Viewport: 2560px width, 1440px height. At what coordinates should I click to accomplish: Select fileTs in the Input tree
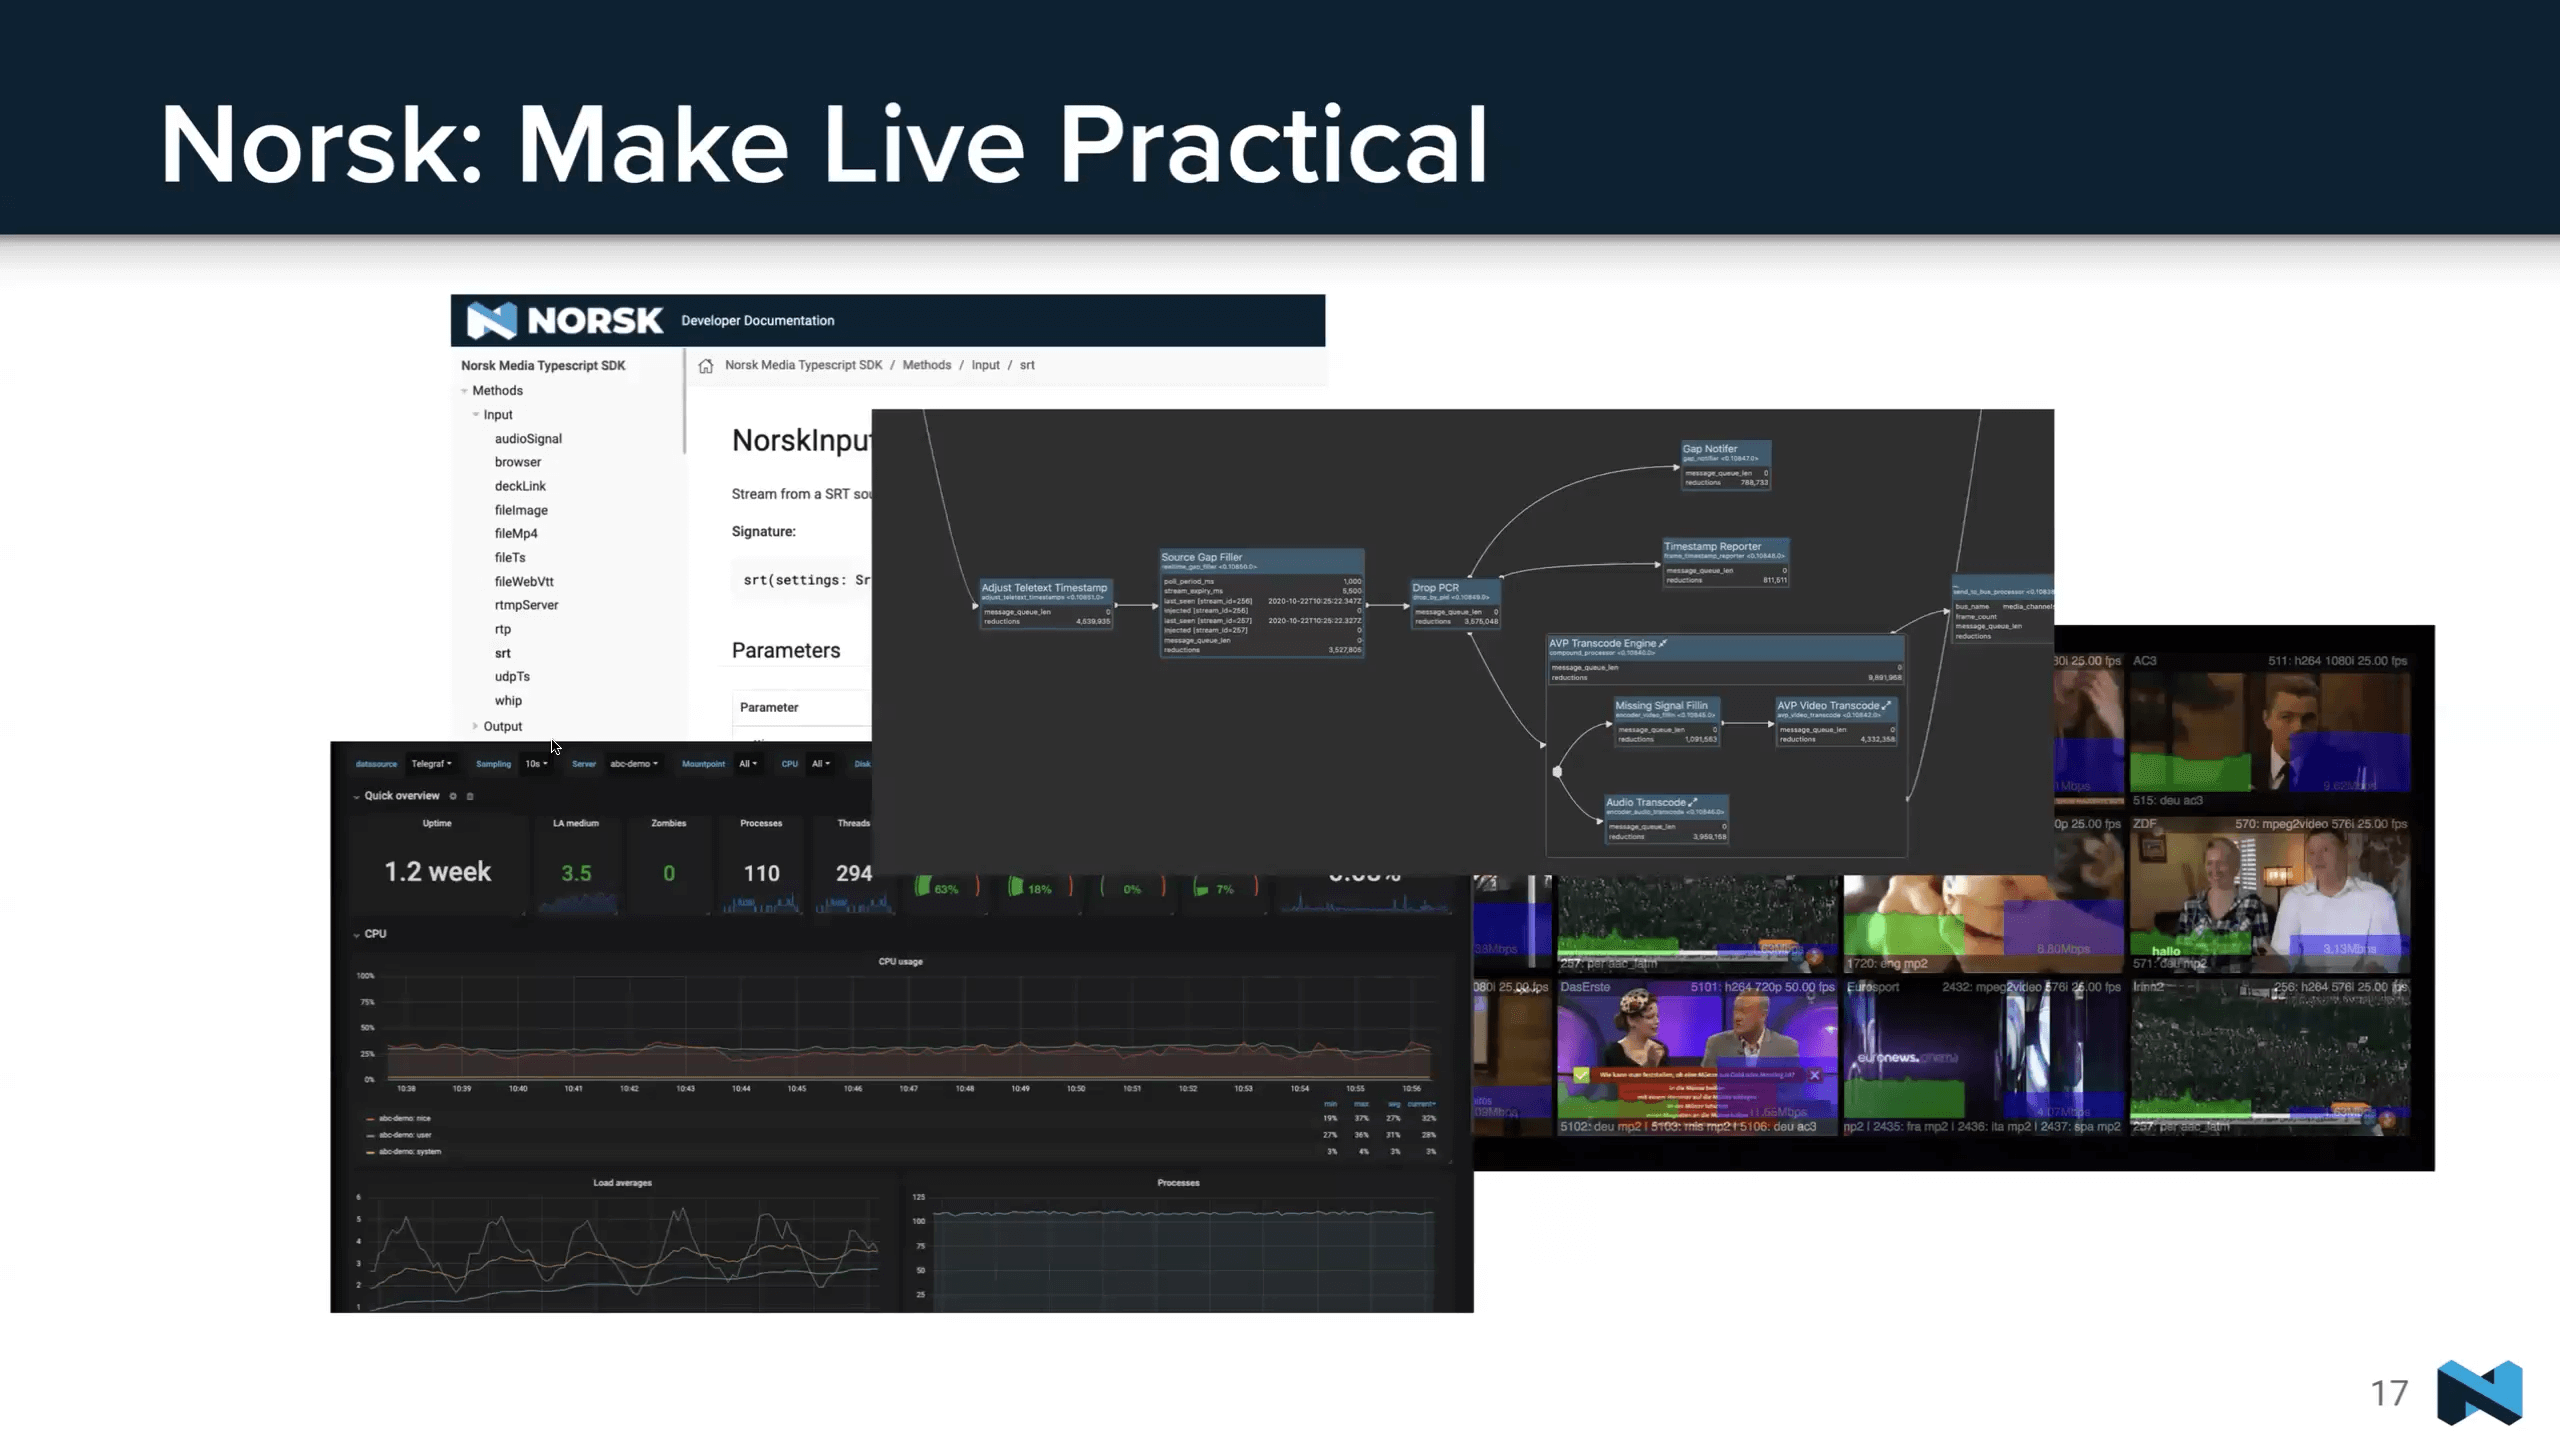pos(510,557)
